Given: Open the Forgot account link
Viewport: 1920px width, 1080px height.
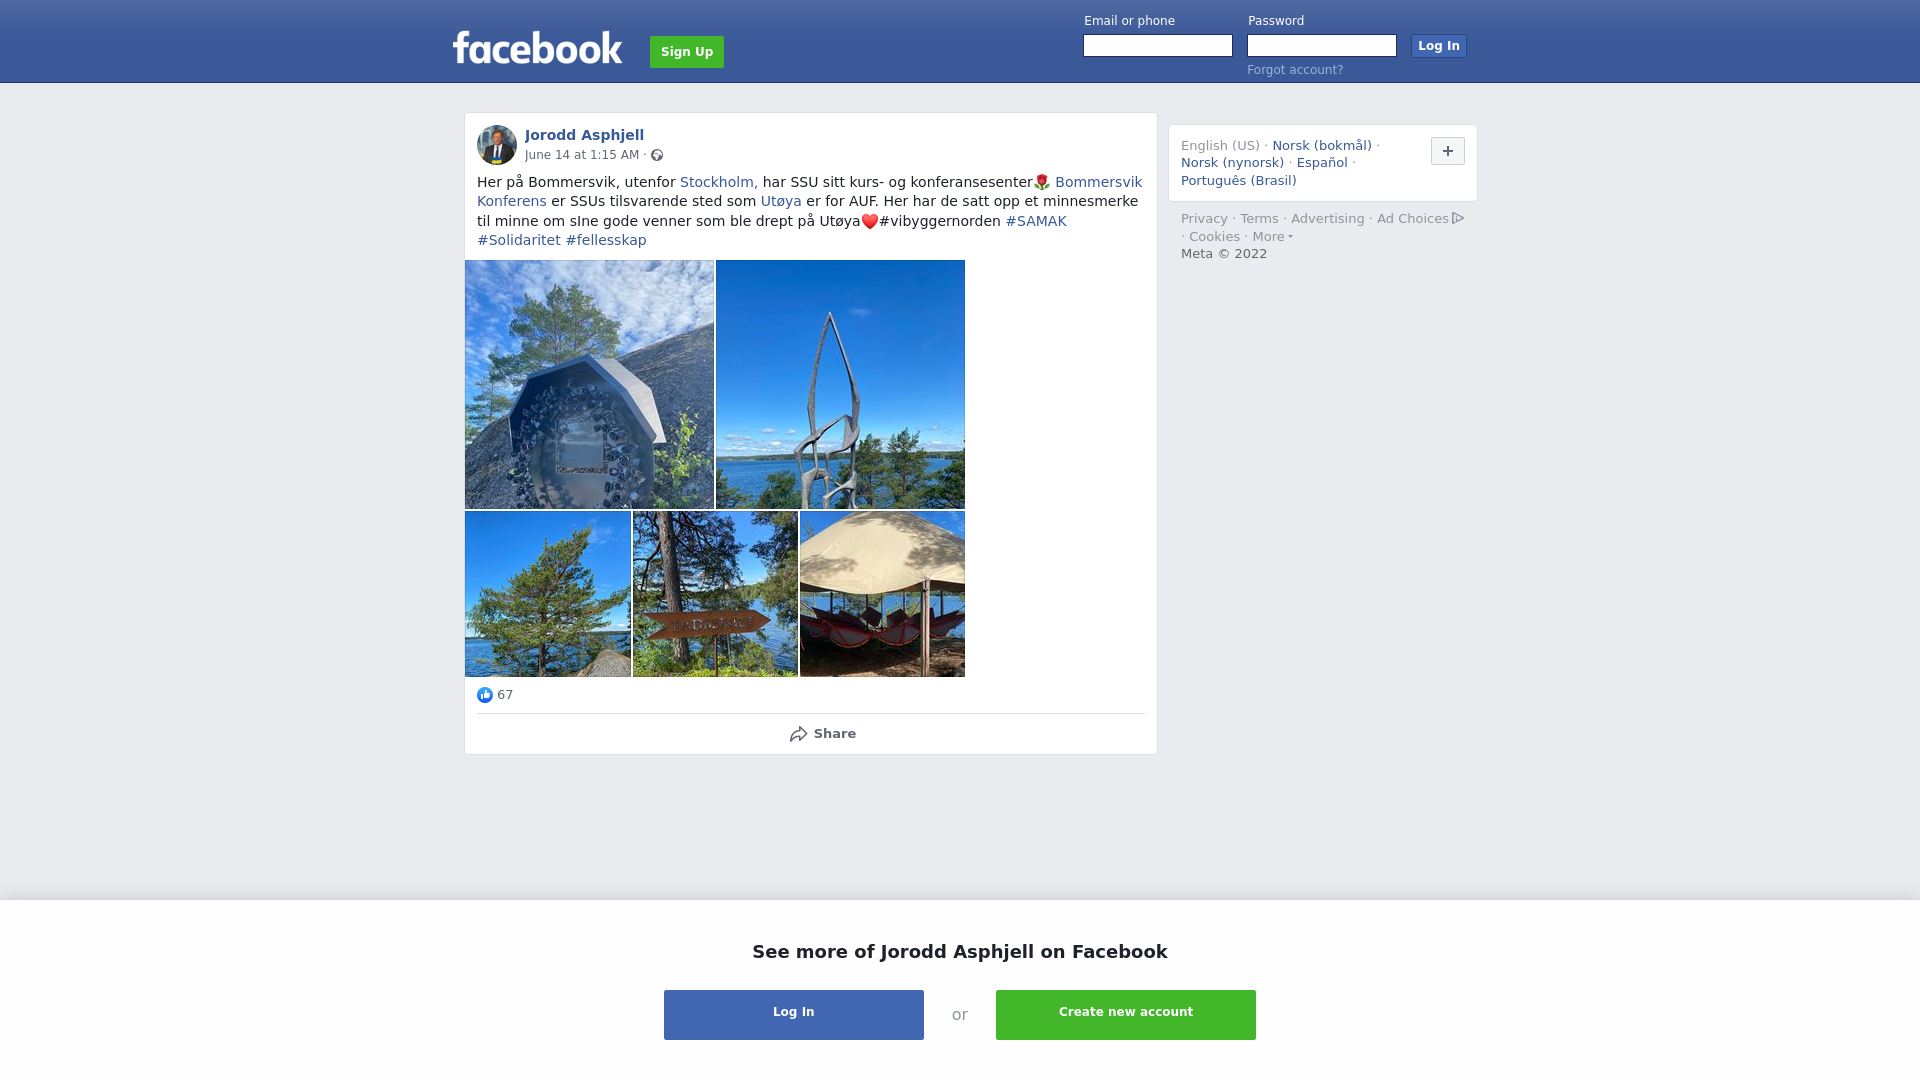Looking at the screenshot, I should coord(1295,70).
